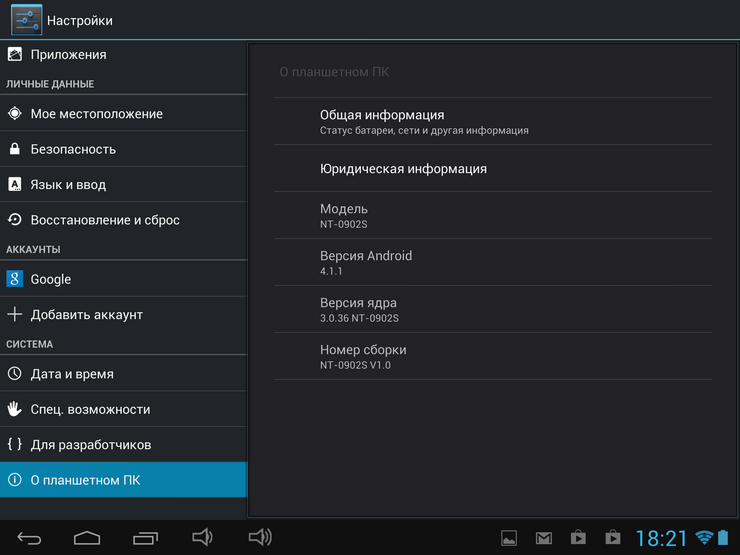740x555 pixels.
Task: Tap the О планшетном ПК panel title
Action: [x=334, y=72]
